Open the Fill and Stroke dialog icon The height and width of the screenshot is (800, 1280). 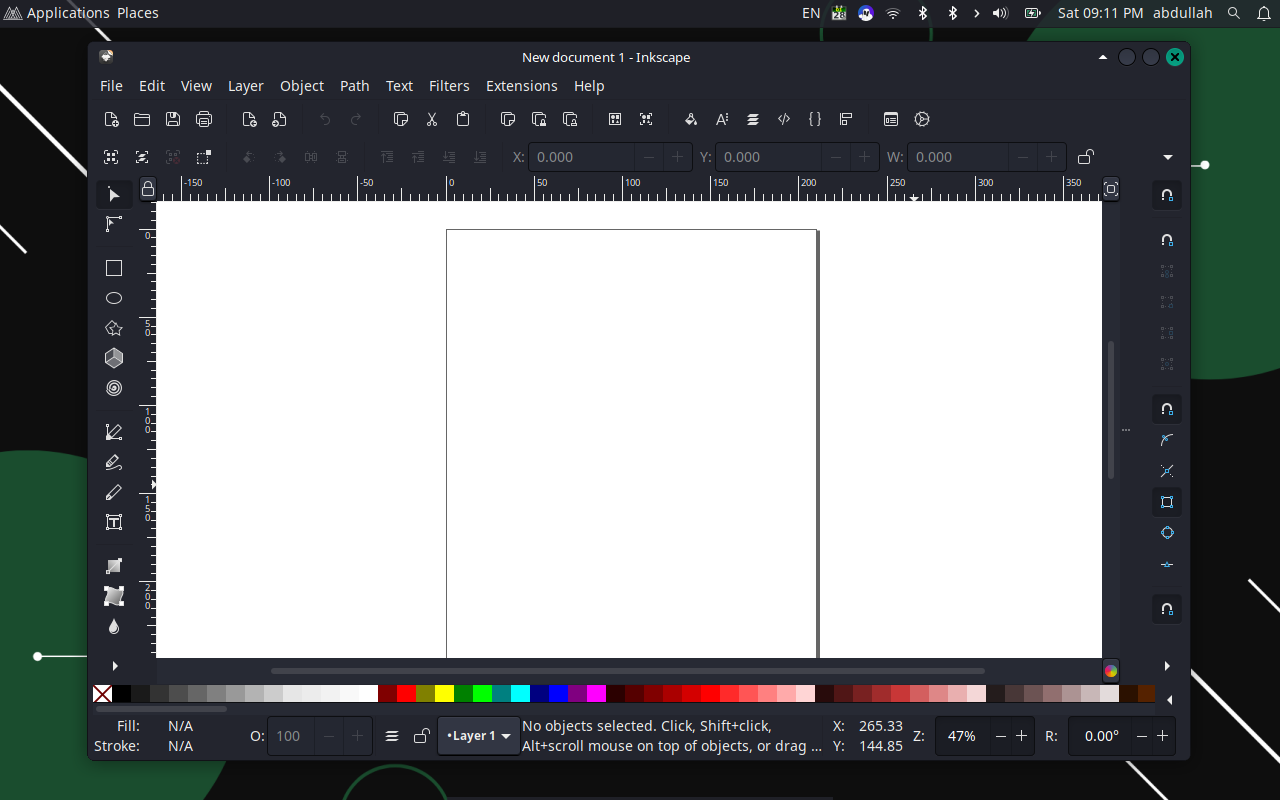(x=690, y=119)
